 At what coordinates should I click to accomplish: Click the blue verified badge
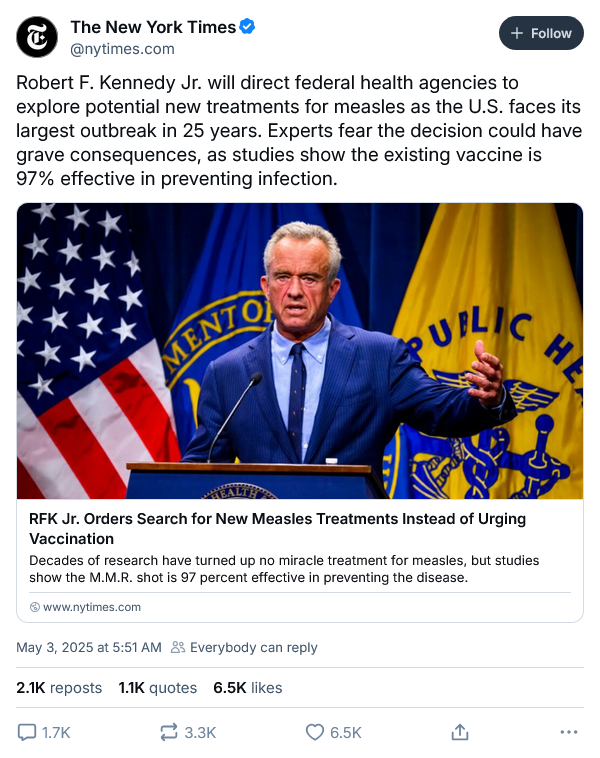[x=247, y=28]
